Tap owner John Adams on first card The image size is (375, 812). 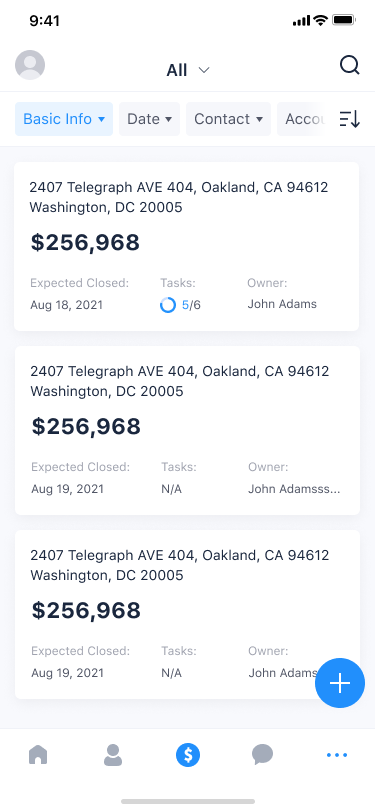click(x=282, y=304)
